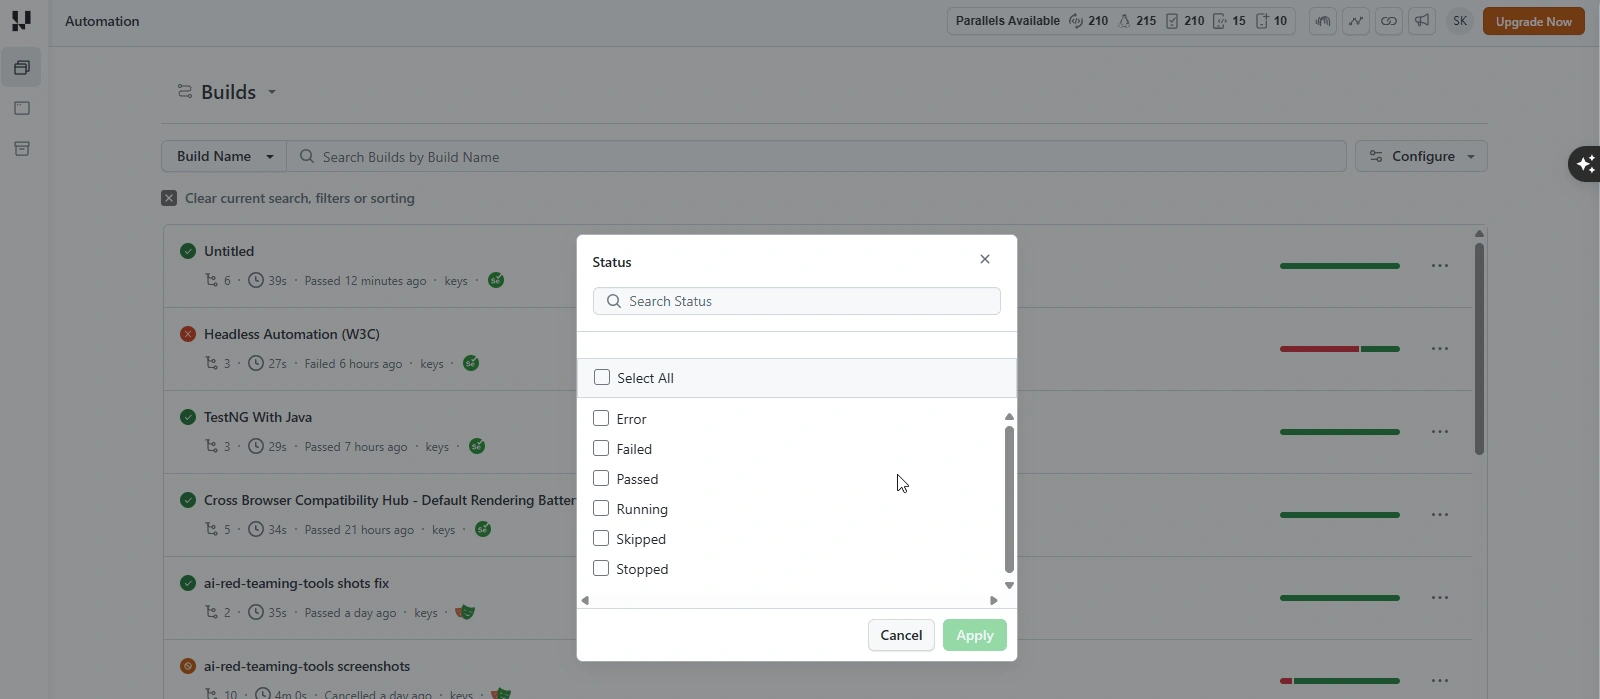The image size is (1600, 699).
Task: Click the rainbow icon in top bar
Action: tap(1322, 21)
